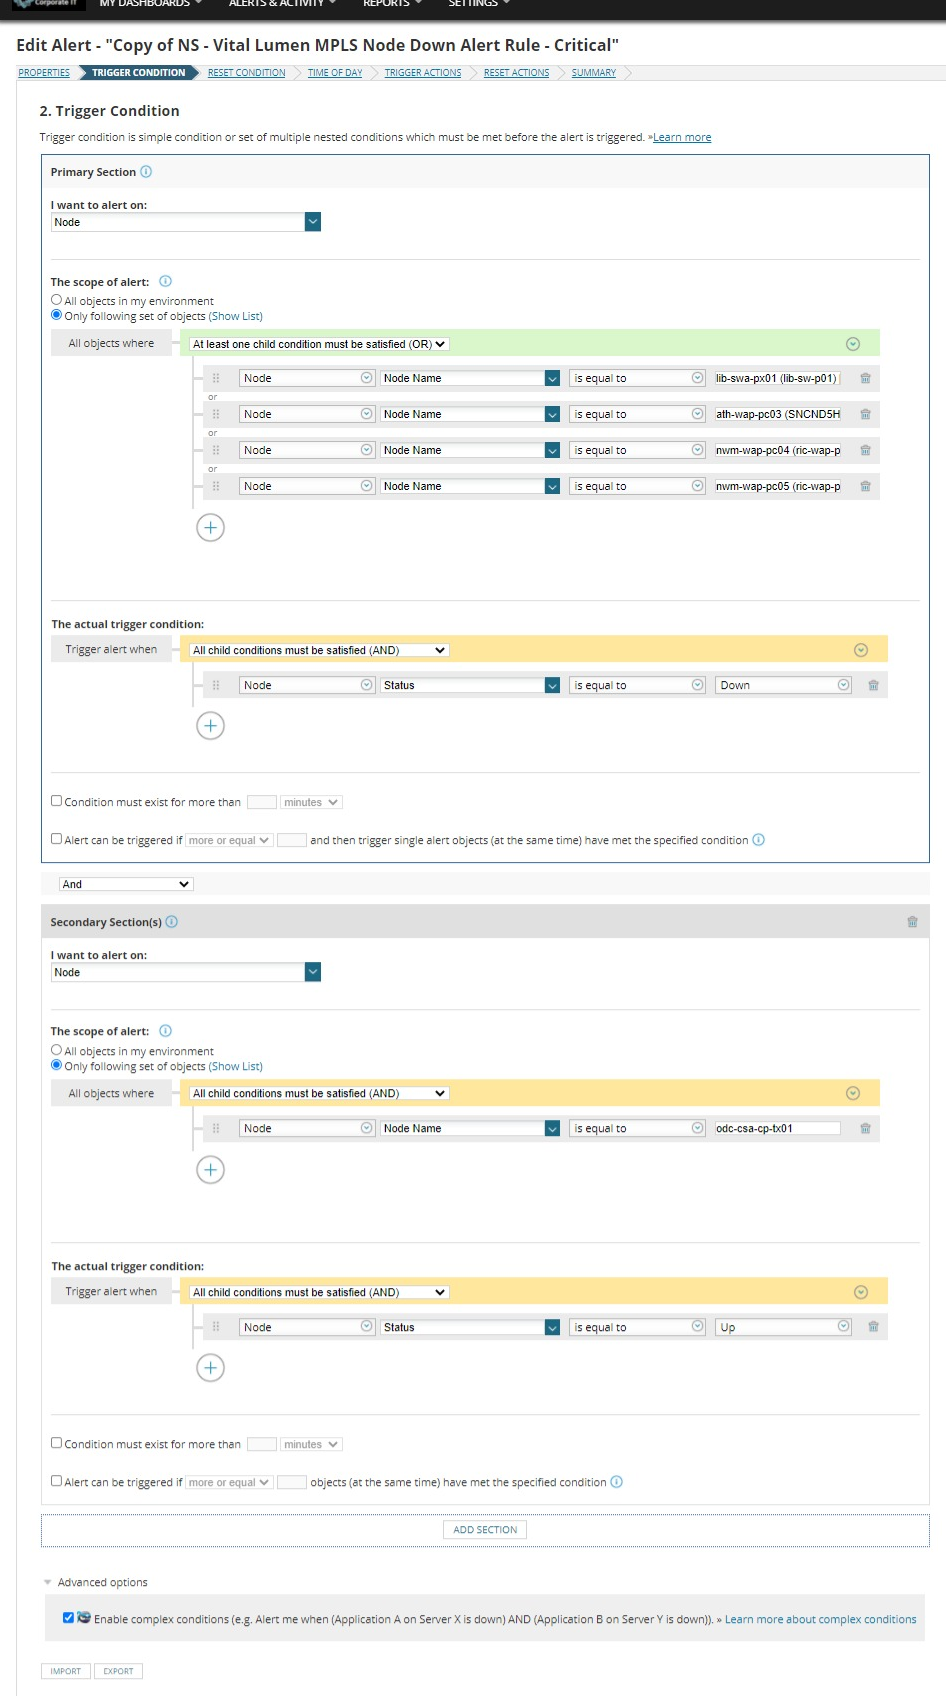Open primary scope of alert info icon
The height and width of the screenshot is (1696, 946).
click(166, 281)
